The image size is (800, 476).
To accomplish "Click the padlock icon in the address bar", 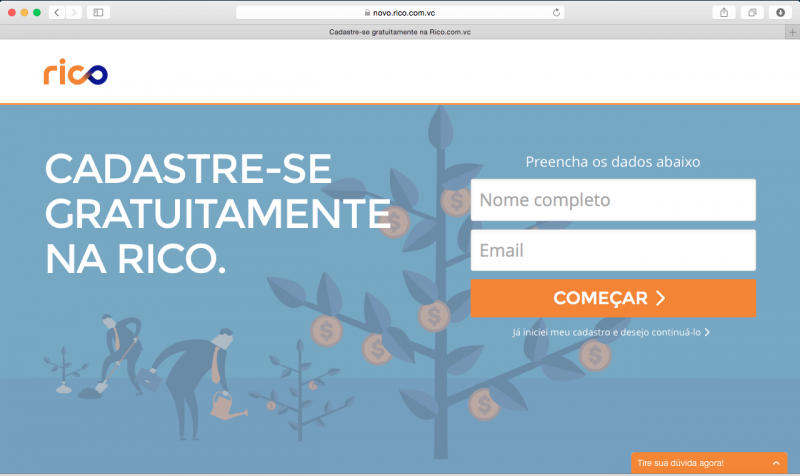I will (x=367, y=12).
